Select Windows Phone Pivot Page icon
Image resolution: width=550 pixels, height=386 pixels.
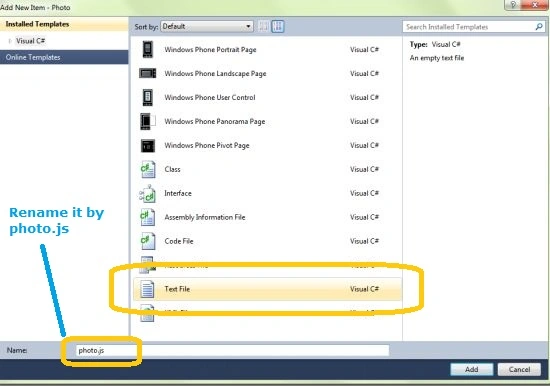tap(148, 145)
